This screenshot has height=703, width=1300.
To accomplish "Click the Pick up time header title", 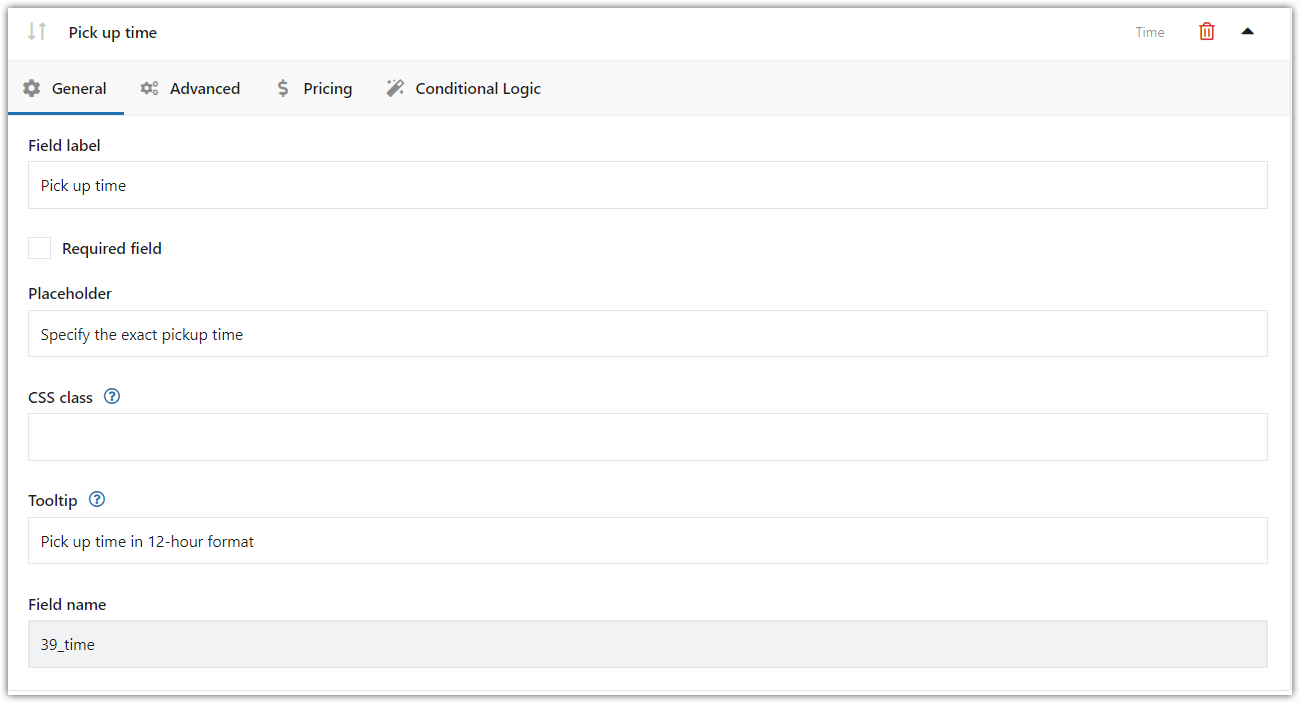I will tap(113, 32).
